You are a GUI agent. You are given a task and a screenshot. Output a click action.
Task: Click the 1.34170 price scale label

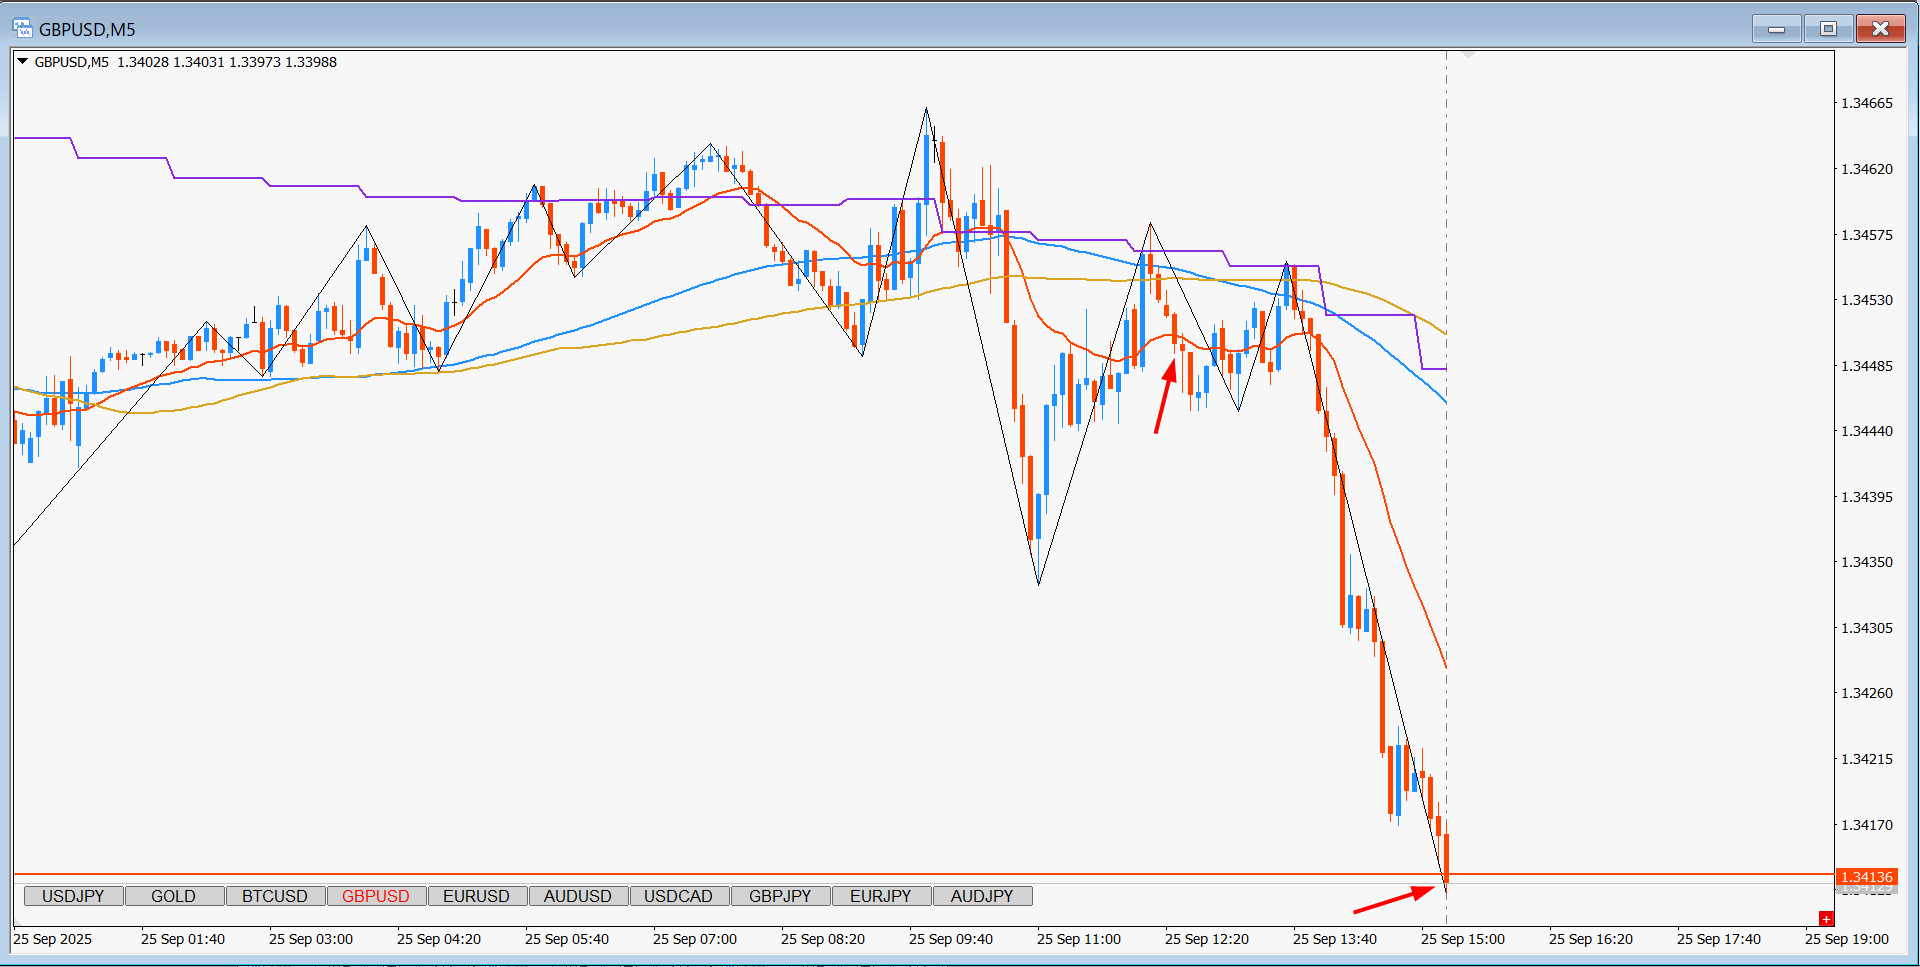(x=1867, y=825)
